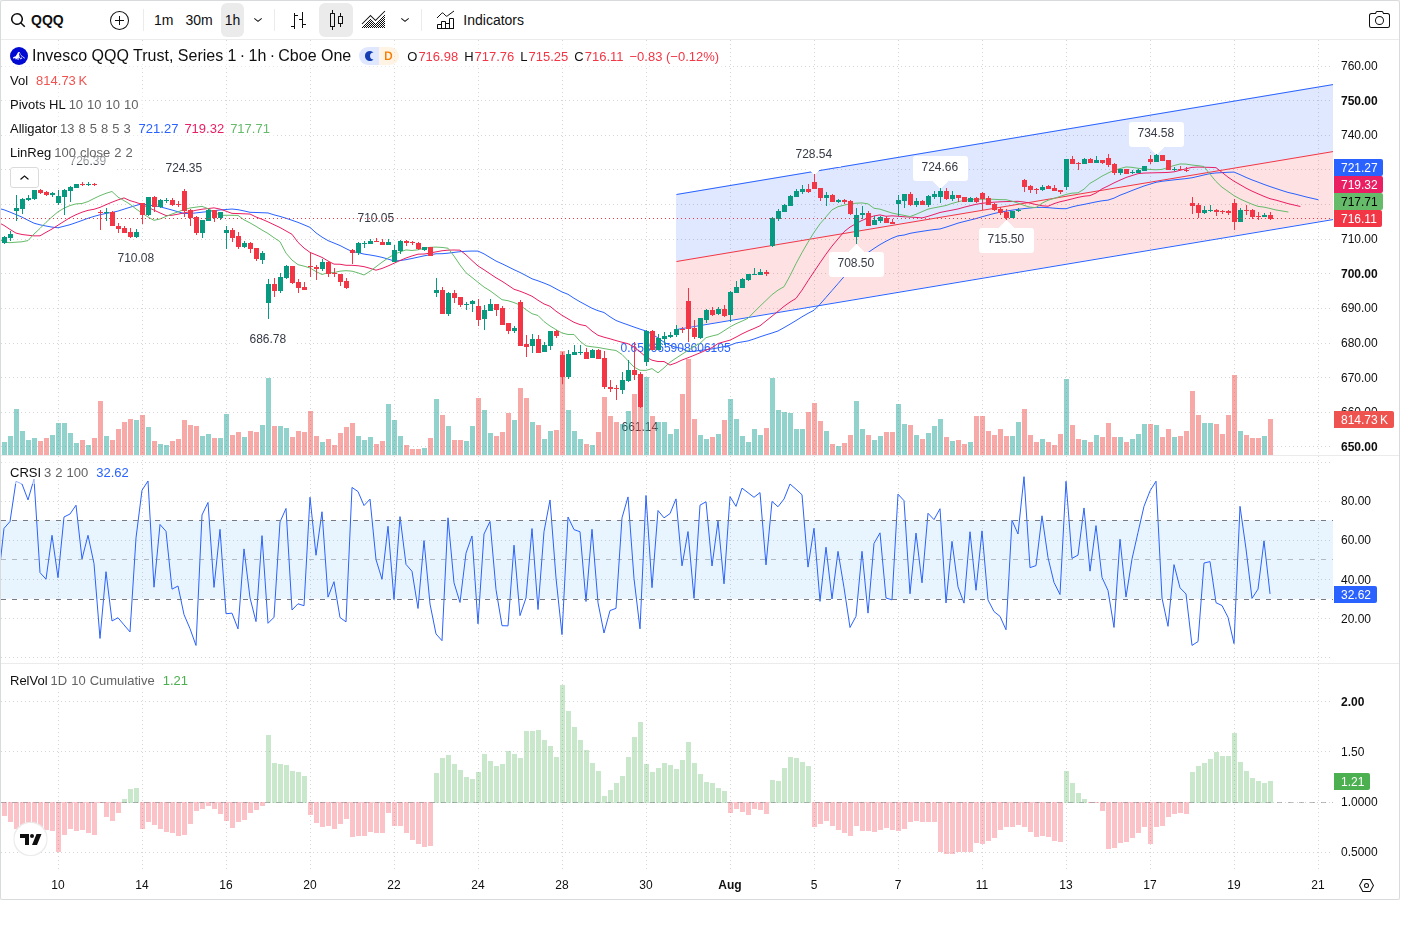Viewport: 1420px width, 950px height.
Task: Click the 715.50 pivot low label
Action: coord(1006,239)
